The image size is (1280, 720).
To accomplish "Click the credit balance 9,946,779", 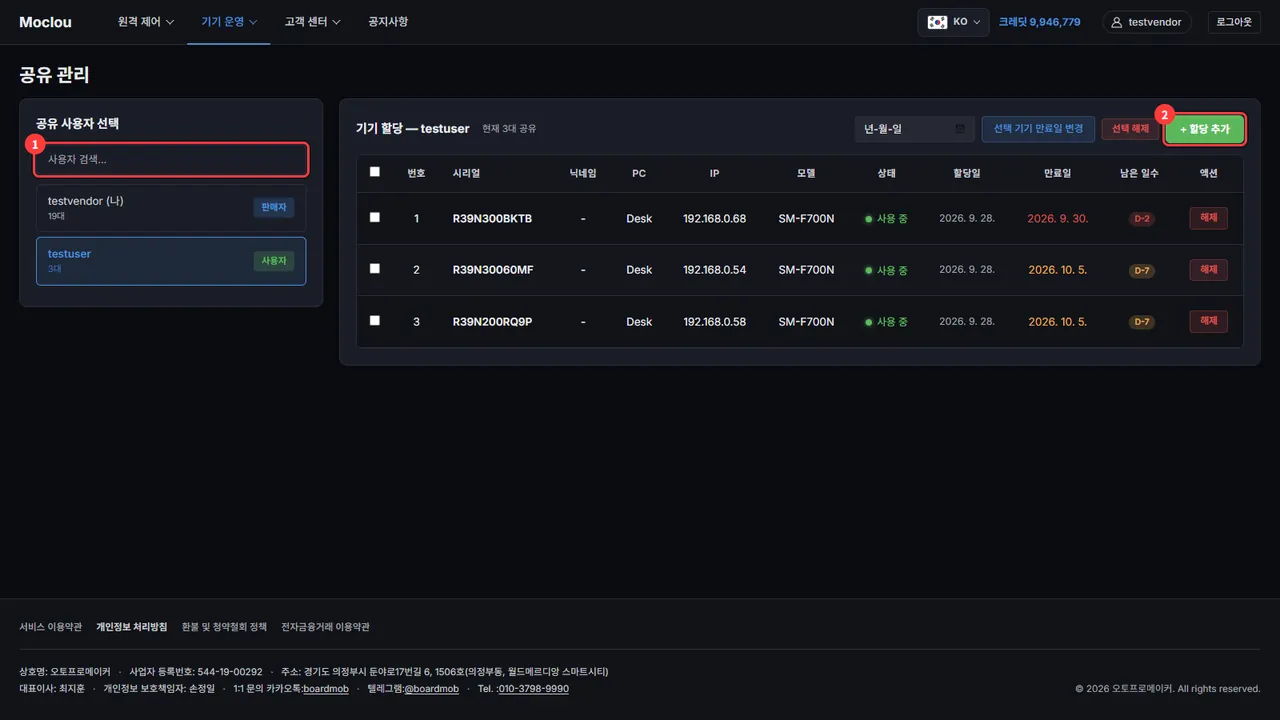I will pos(1039,22).
